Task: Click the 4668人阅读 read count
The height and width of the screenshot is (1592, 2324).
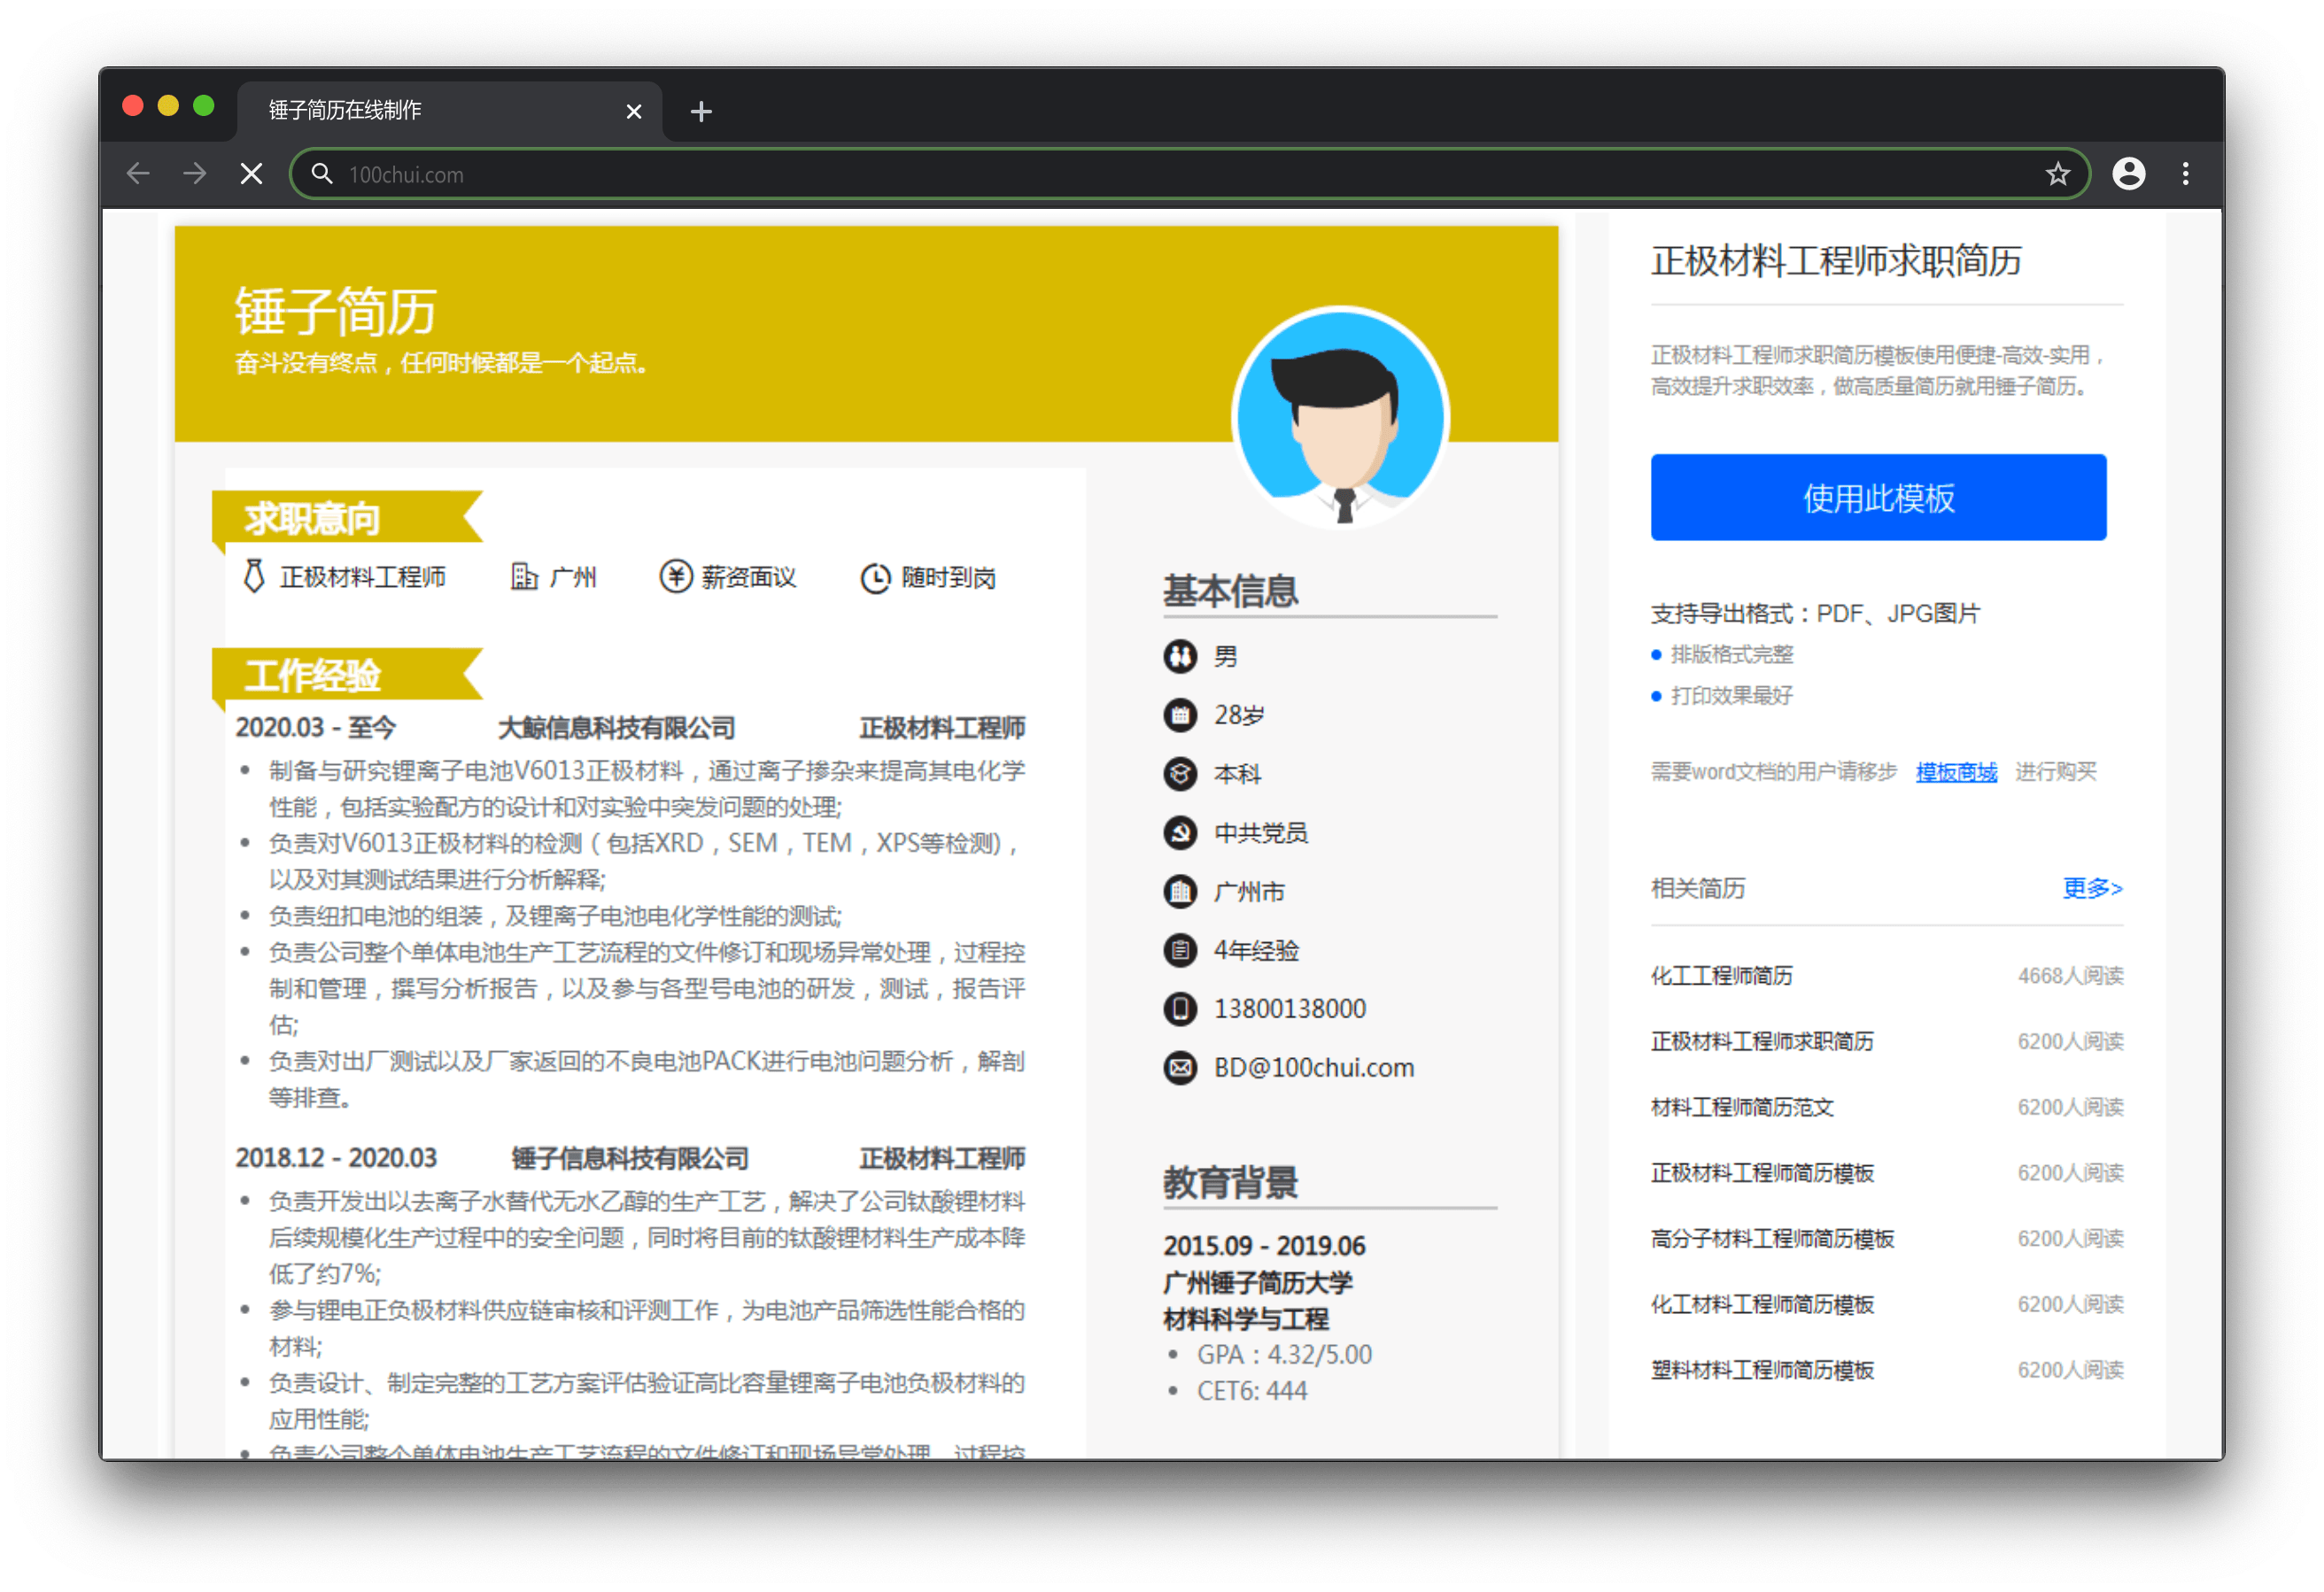Action: 2070,975
